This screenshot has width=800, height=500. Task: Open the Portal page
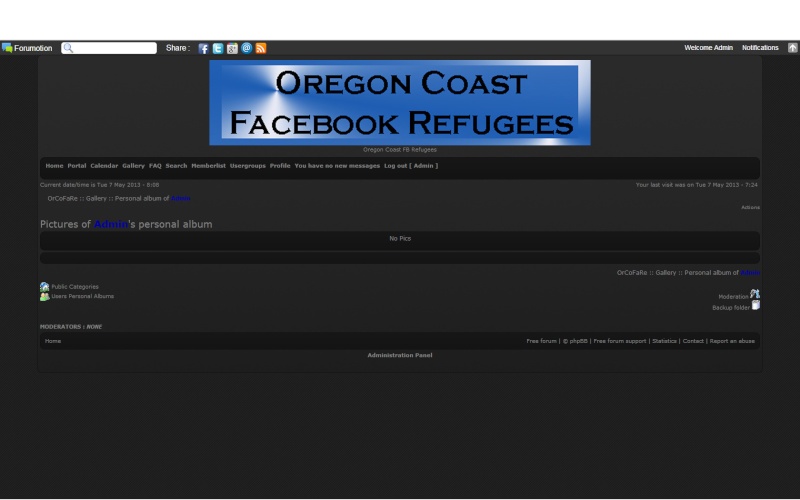tap(77, 166)
